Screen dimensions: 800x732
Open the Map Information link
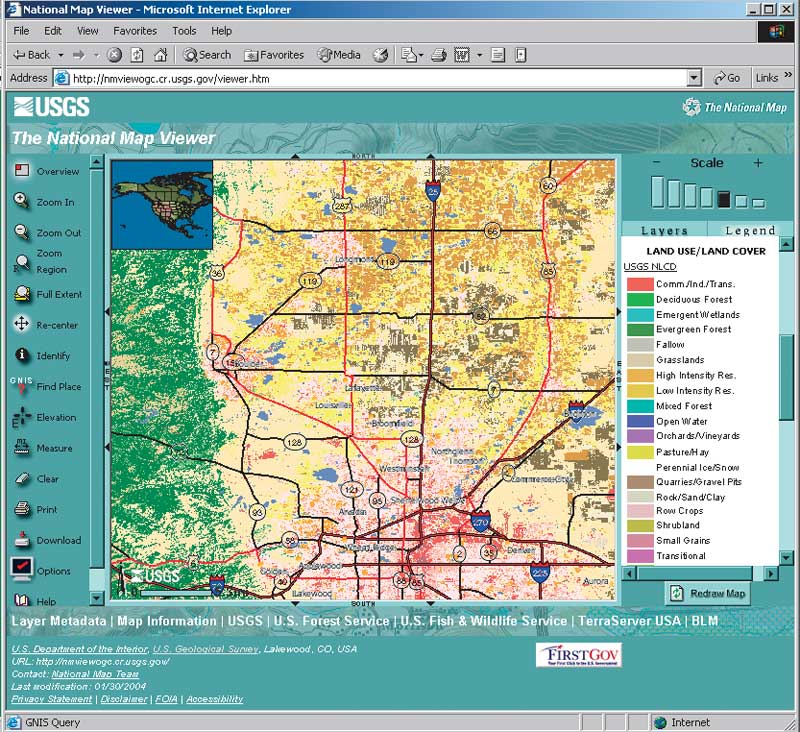[167, 621]
